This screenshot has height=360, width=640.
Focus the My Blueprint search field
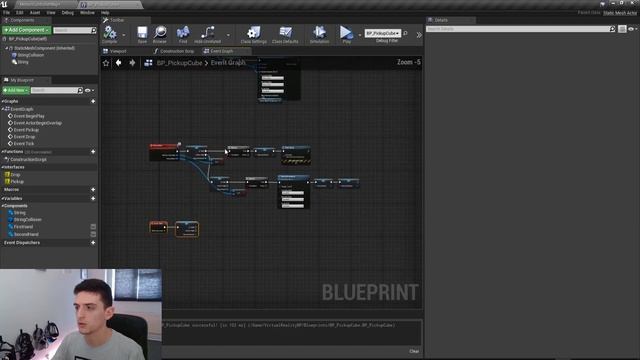tap(54, 90)
